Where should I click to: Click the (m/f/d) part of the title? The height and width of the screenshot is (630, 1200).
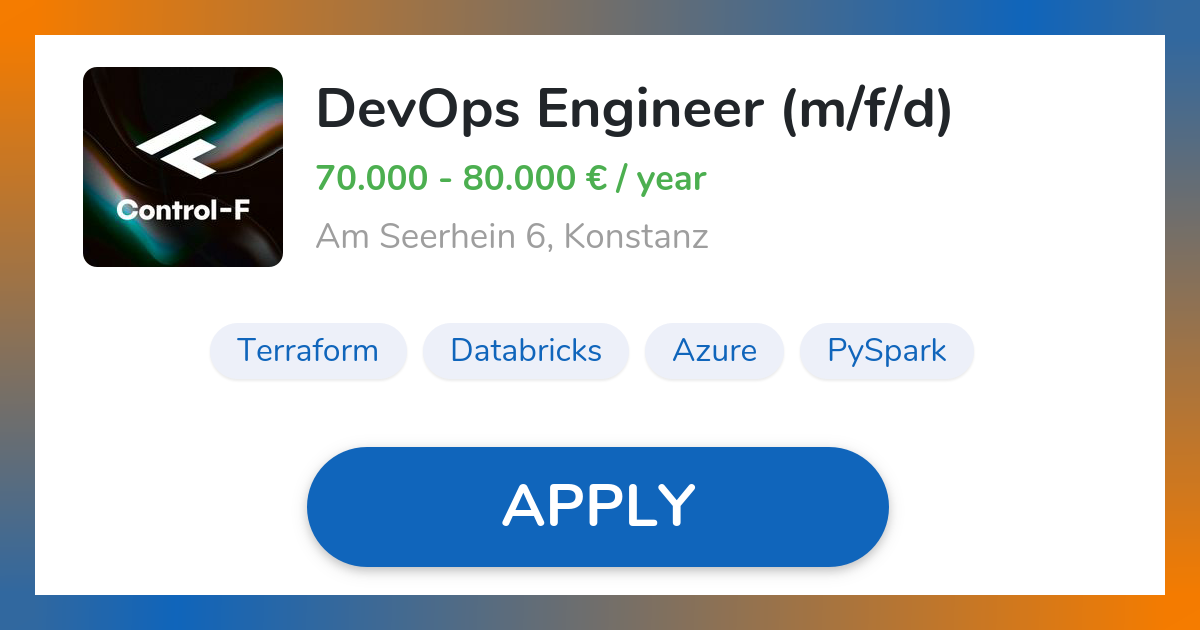[868, 110]
